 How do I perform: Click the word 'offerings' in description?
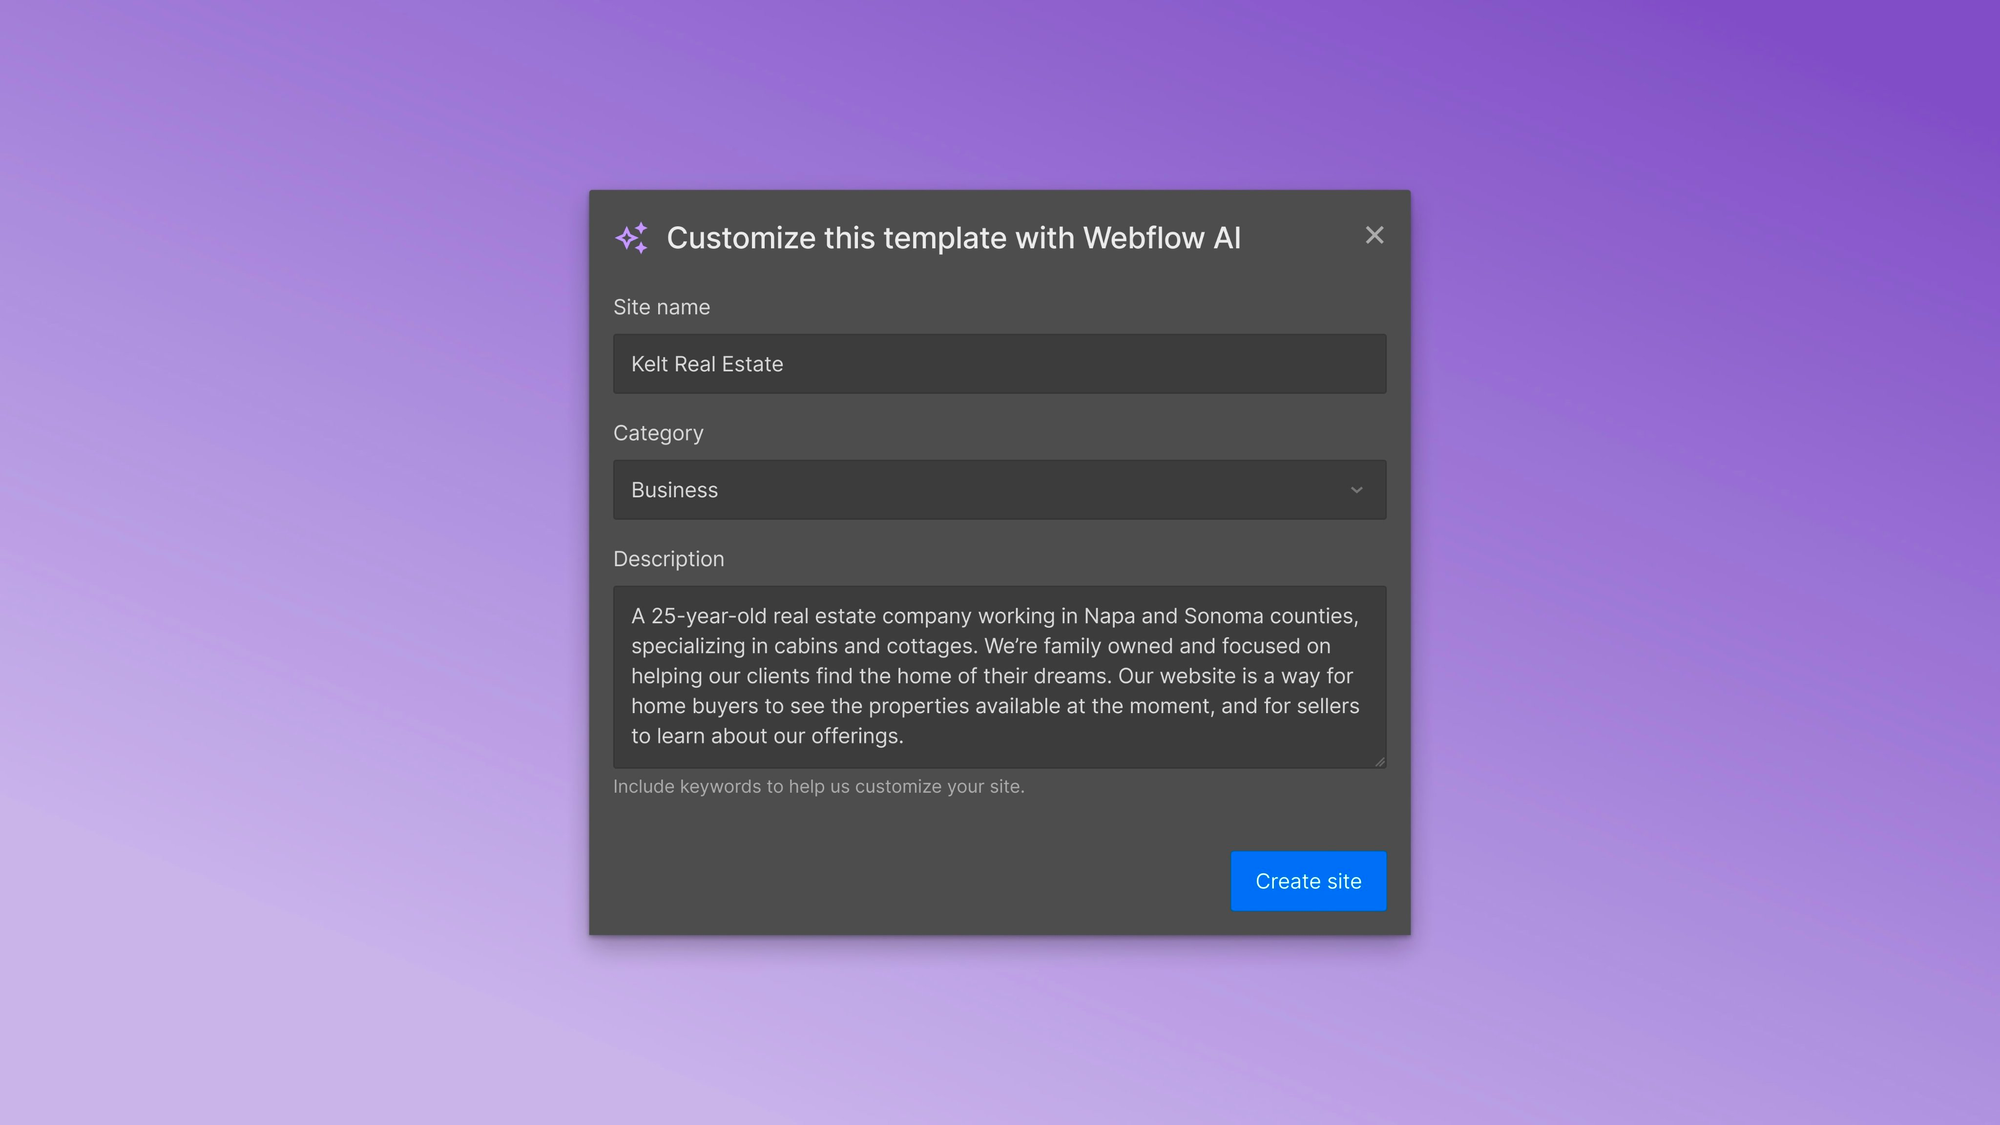tap(855, 736)
